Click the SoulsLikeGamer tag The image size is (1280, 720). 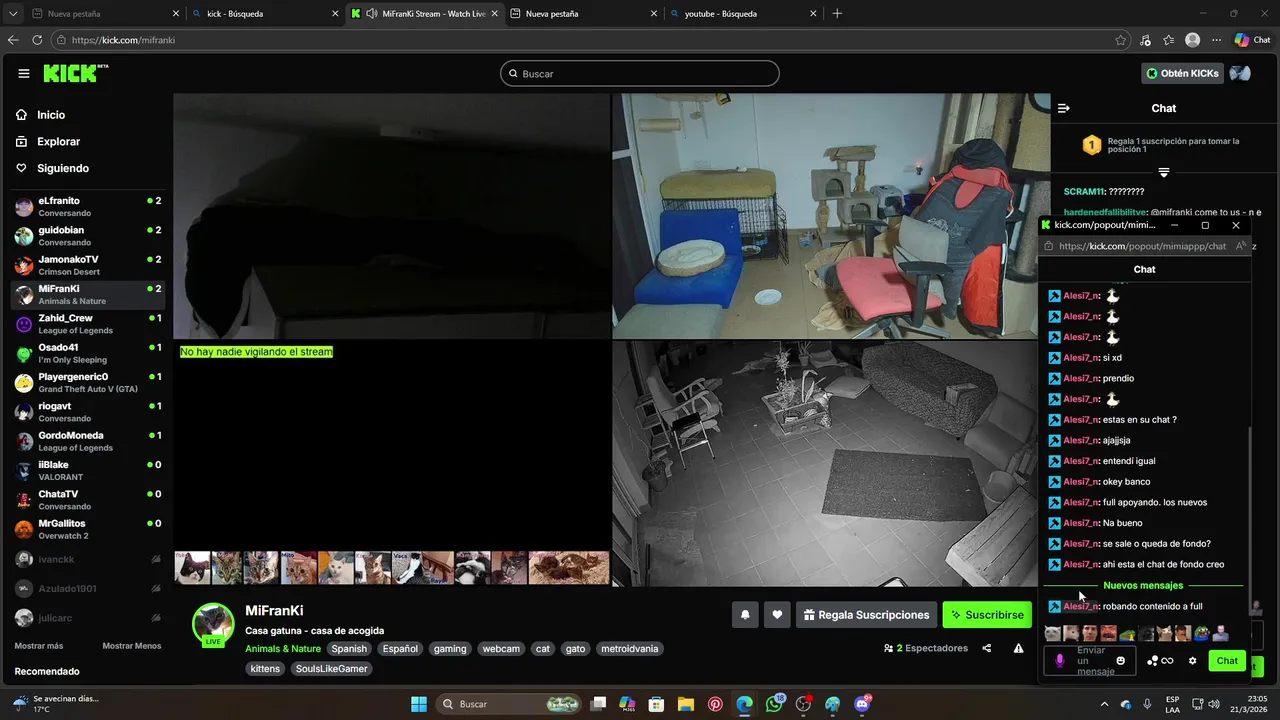(331, 668)
